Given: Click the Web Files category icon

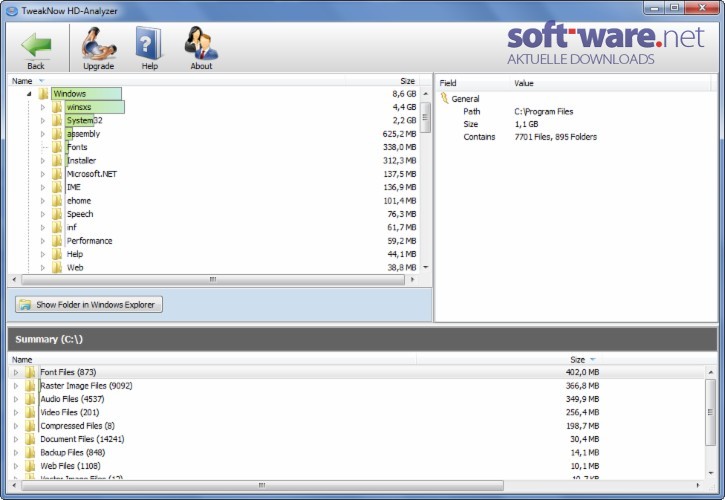Looking at the screenshot, I should click(30, 466).
